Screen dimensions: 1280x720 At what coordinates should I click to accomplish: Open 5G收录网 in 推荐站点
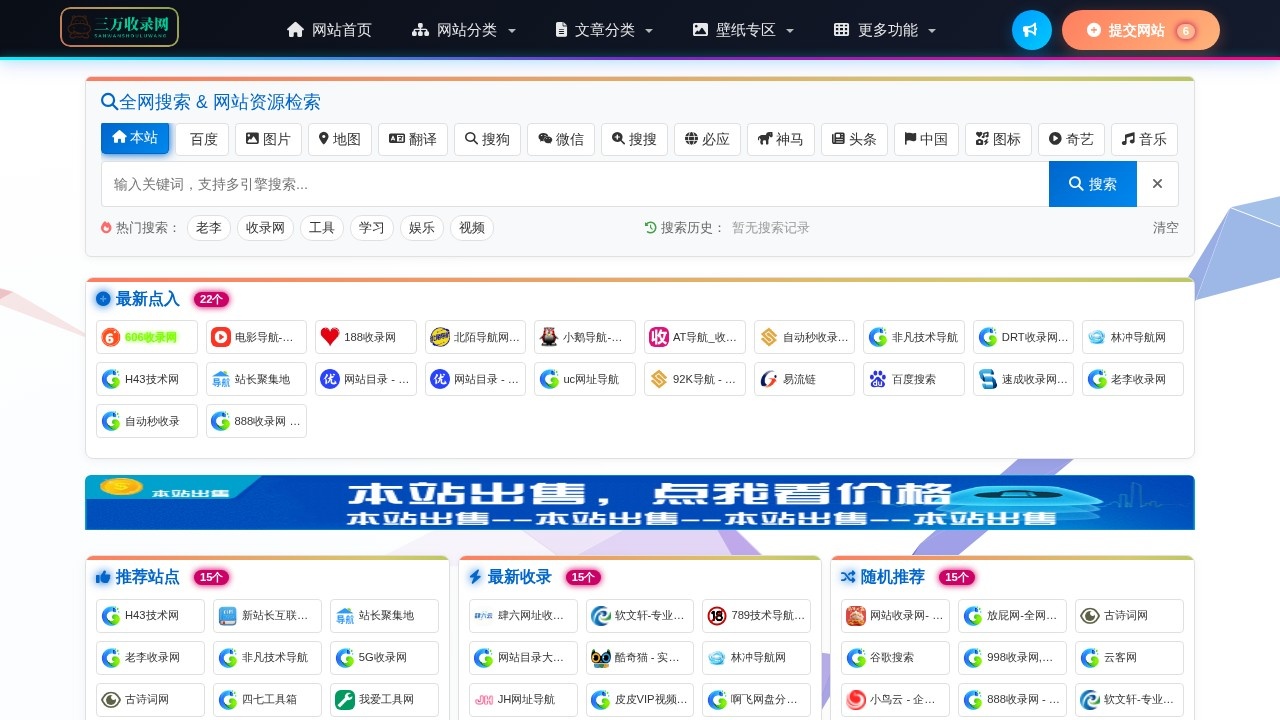[384, 658]
